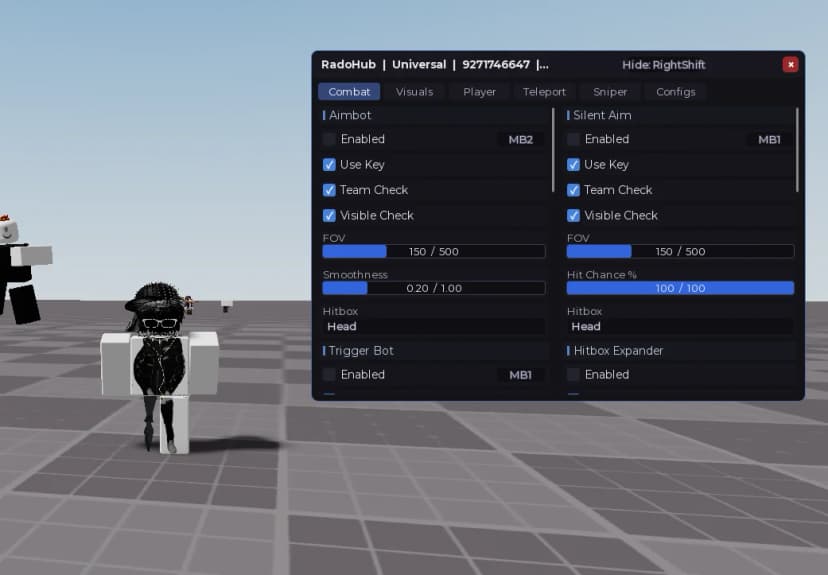Screen dimensions: 828x575
Task: Adjust the Silent Aim FOV slider
Action: pos(680,251)
